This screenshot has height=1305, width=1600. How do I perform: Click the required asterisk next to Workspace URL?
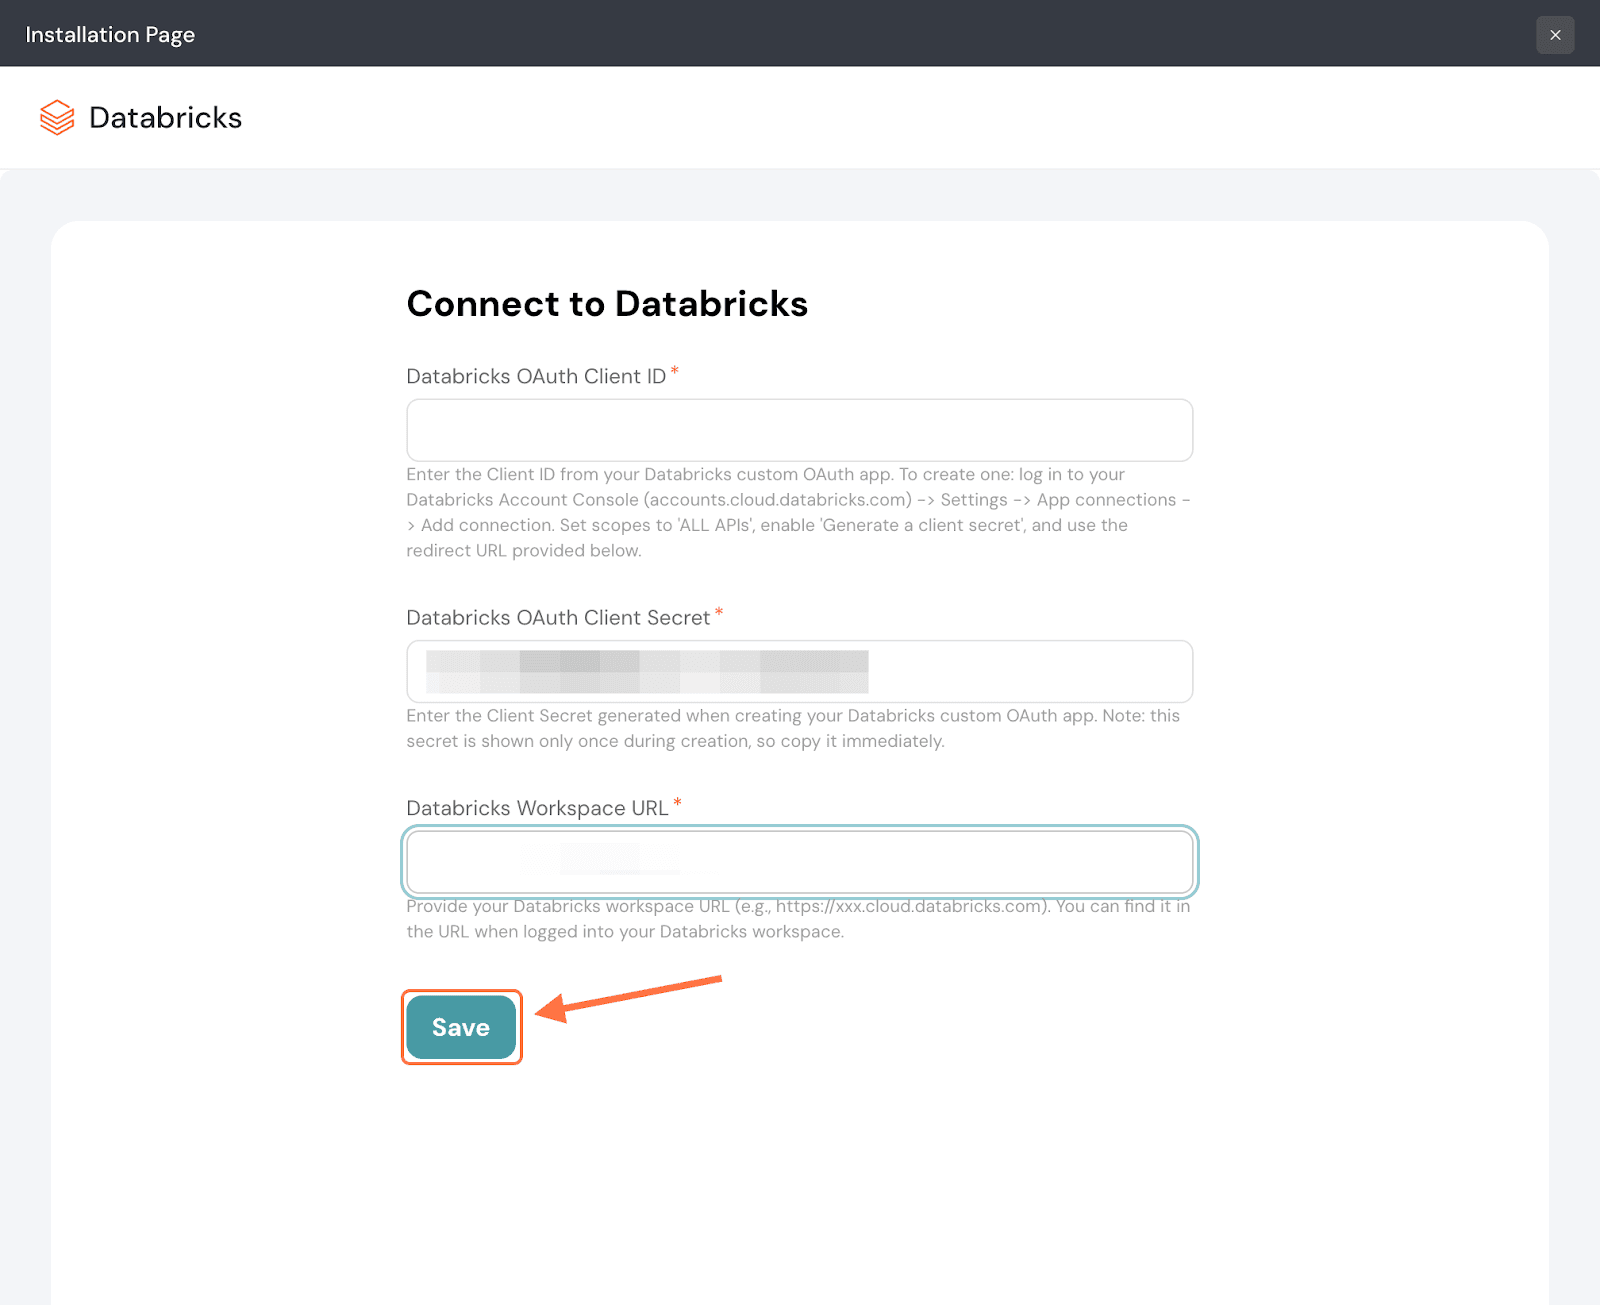pos(677,803)
